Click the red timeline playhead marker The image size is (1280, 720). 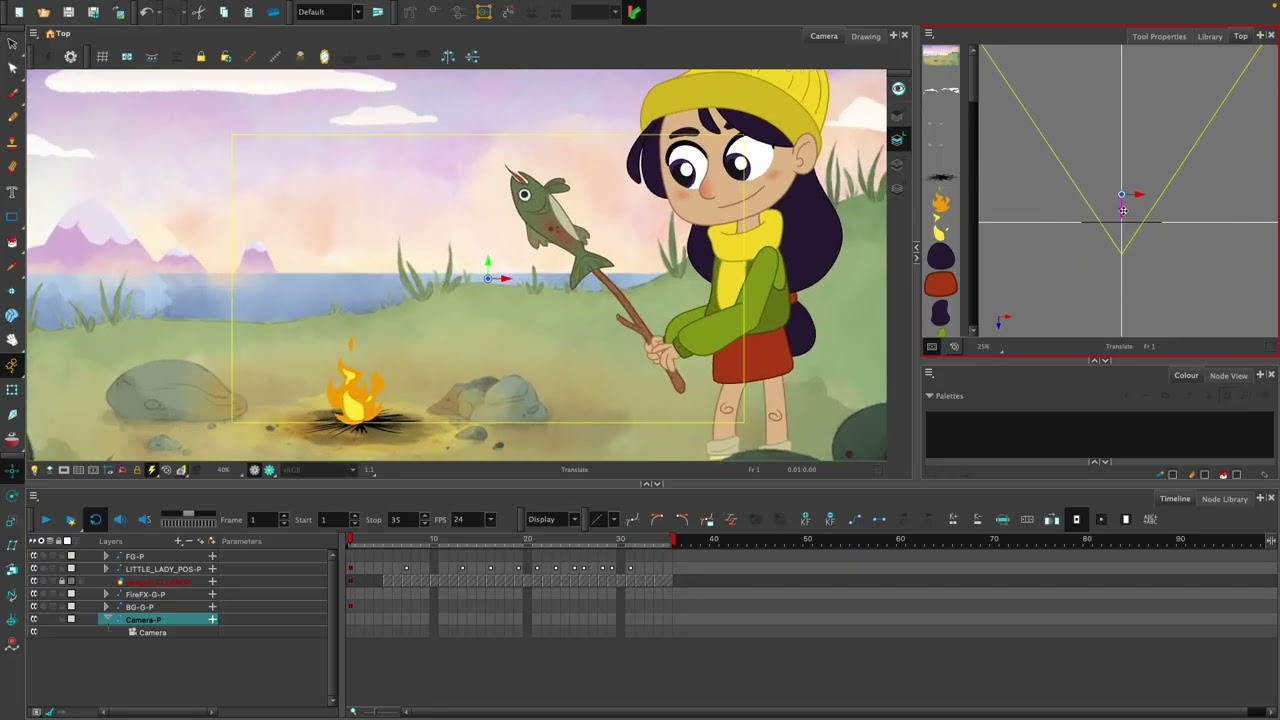click(349, 540)
